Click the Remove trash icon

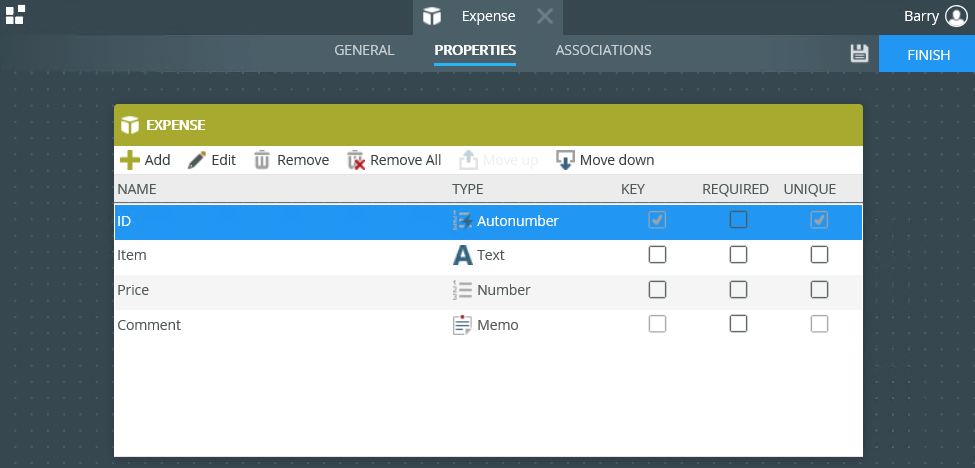(x=262, y=160)
